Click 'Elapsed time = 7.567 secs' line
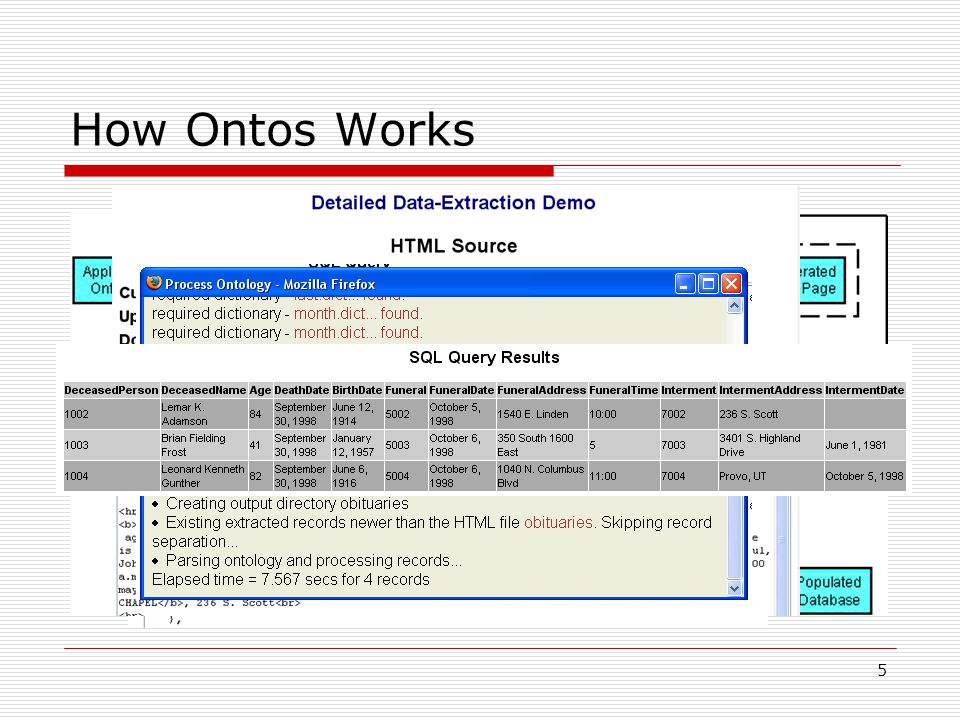 (x=291, y=579)
